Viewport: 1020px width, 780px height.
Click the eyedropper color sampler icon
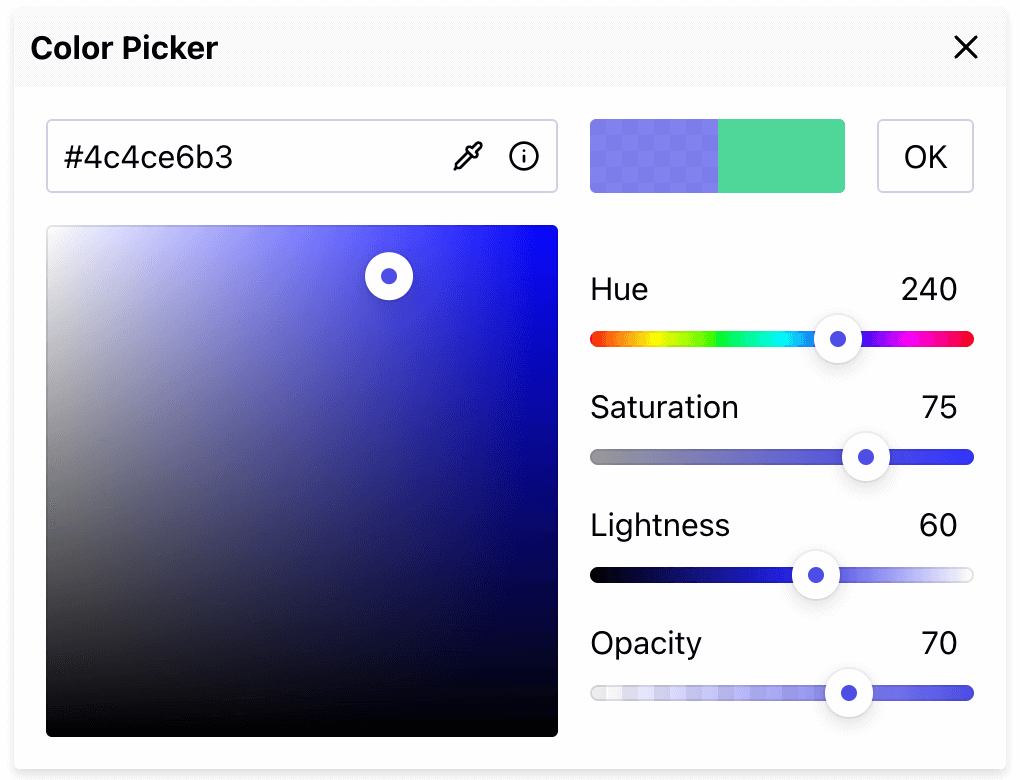[468, 156]
